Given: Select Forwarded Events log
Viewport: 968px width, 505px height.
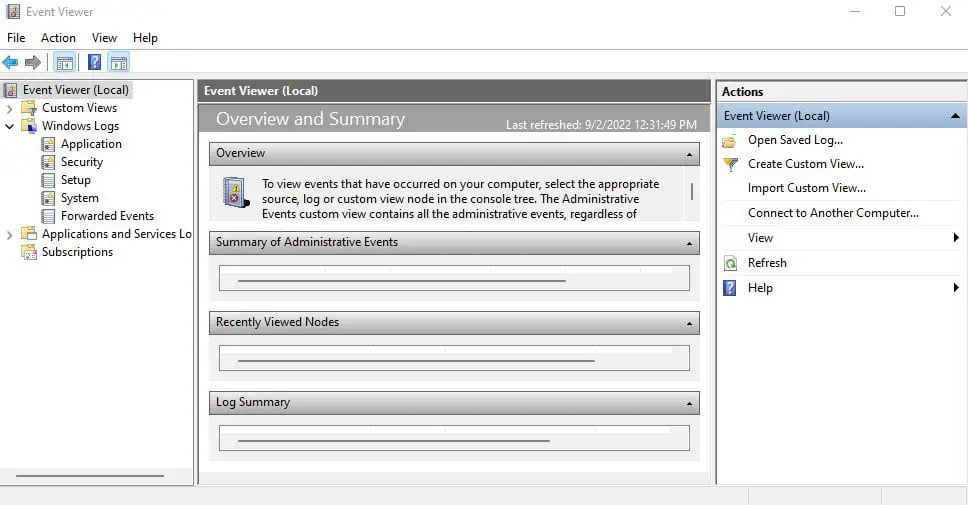Looking at the screenshot, I should tap(107, 215).
